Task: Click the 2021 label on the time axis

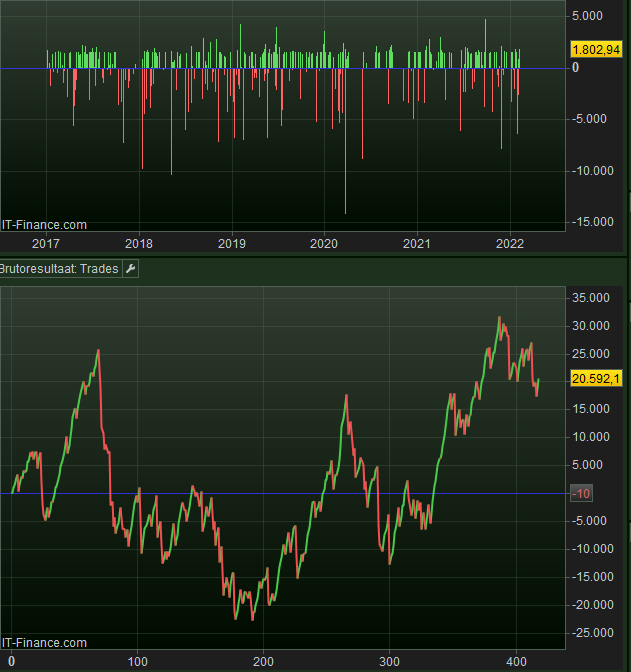Action: pos(417,243)
